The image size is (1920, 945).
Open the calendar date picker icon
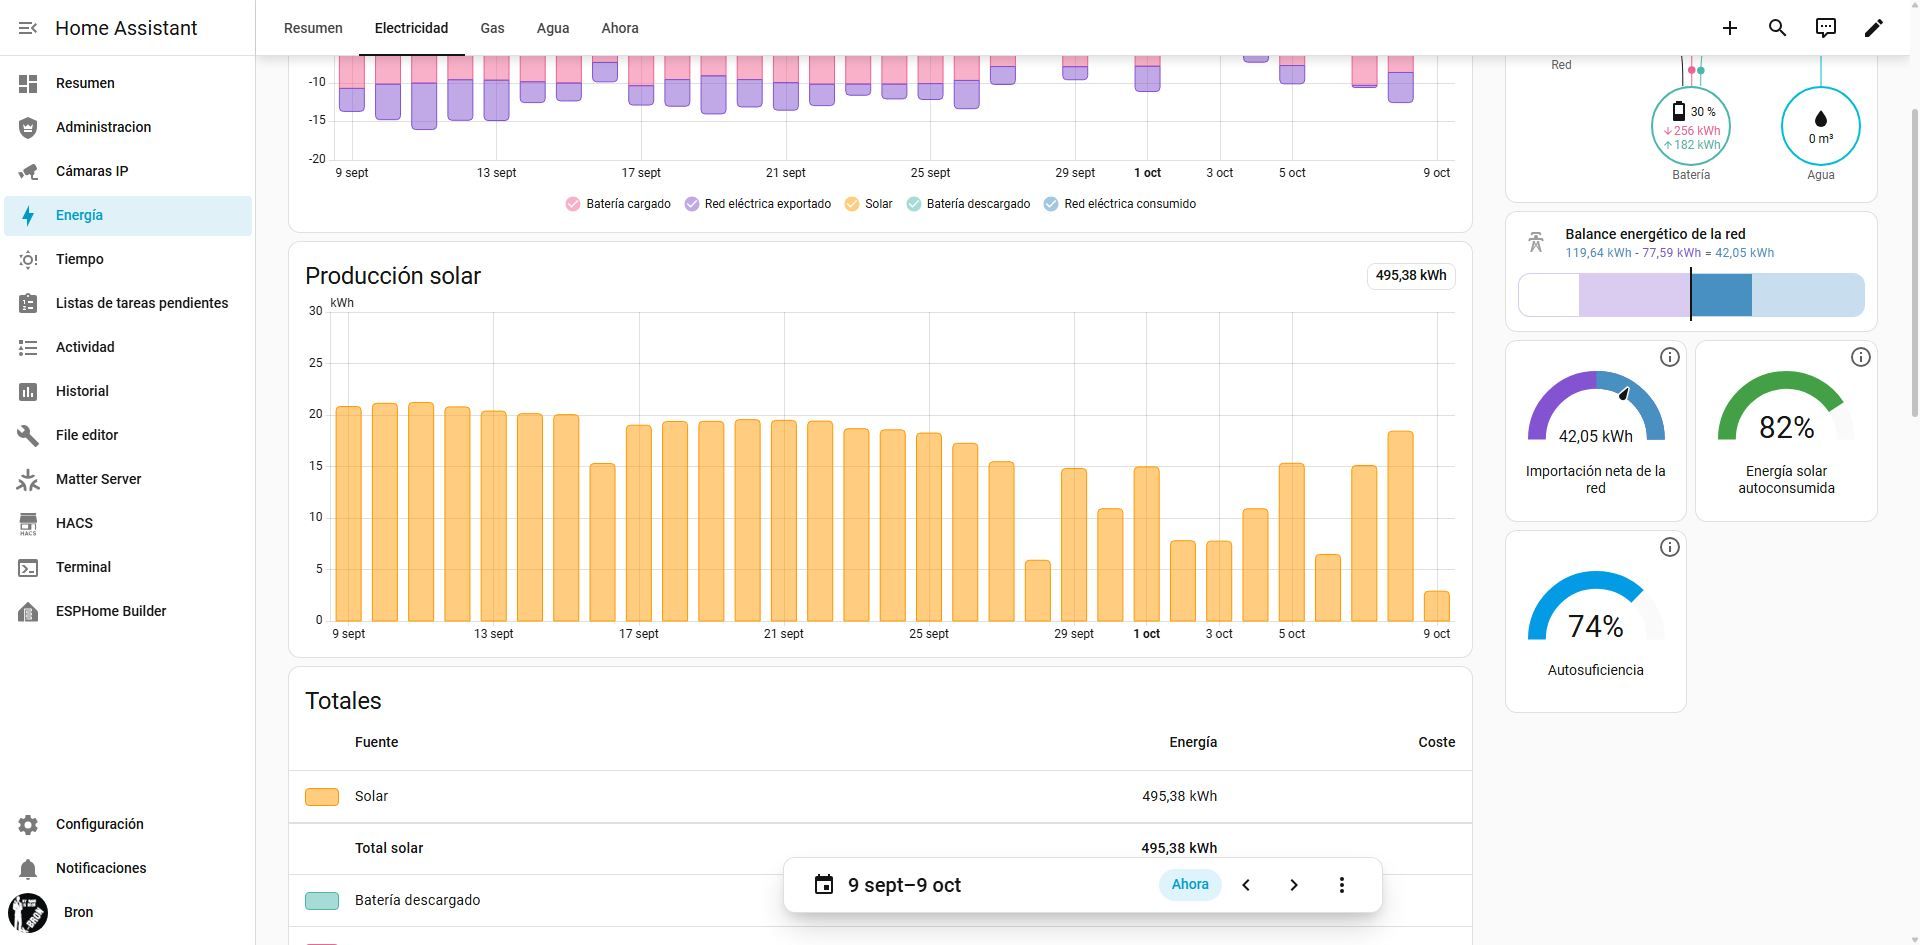point(823,885)
